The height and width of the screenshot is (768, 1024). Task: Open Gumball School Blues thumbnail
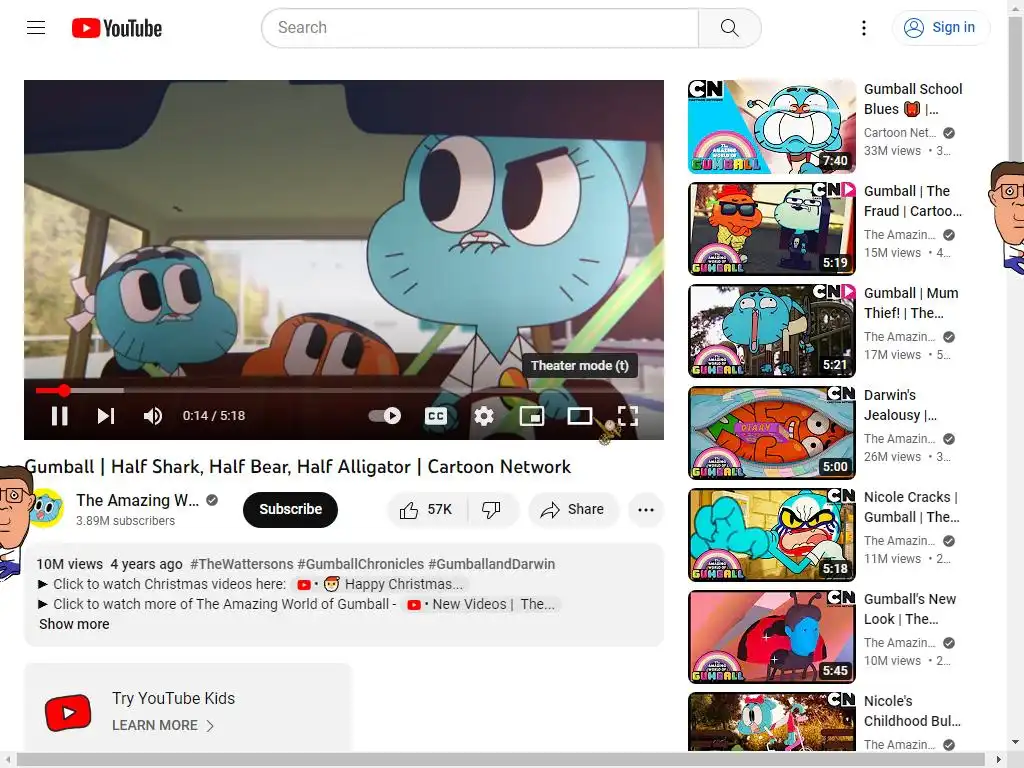[772, 127]
